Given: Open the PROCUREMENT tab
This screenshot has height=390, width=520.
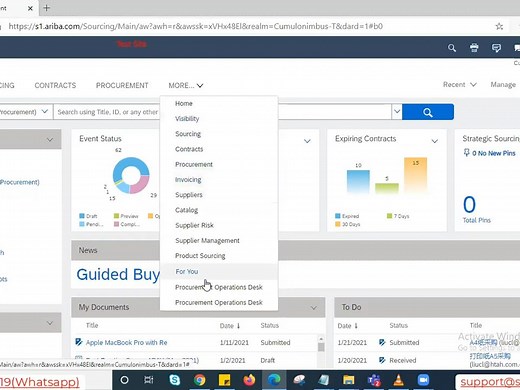Looking at the screenshot, I should coord(122,85).
